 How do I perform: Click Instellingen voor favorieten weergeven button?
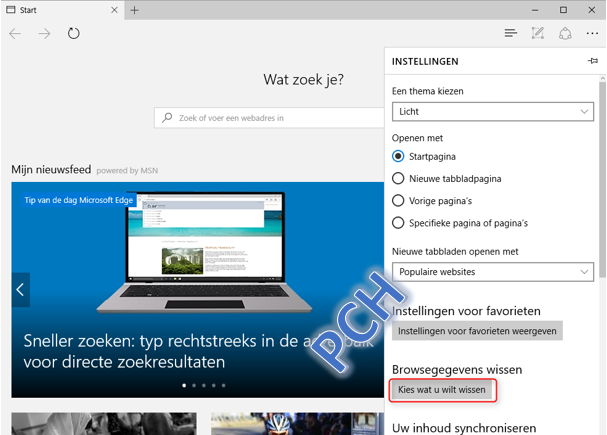477,331
